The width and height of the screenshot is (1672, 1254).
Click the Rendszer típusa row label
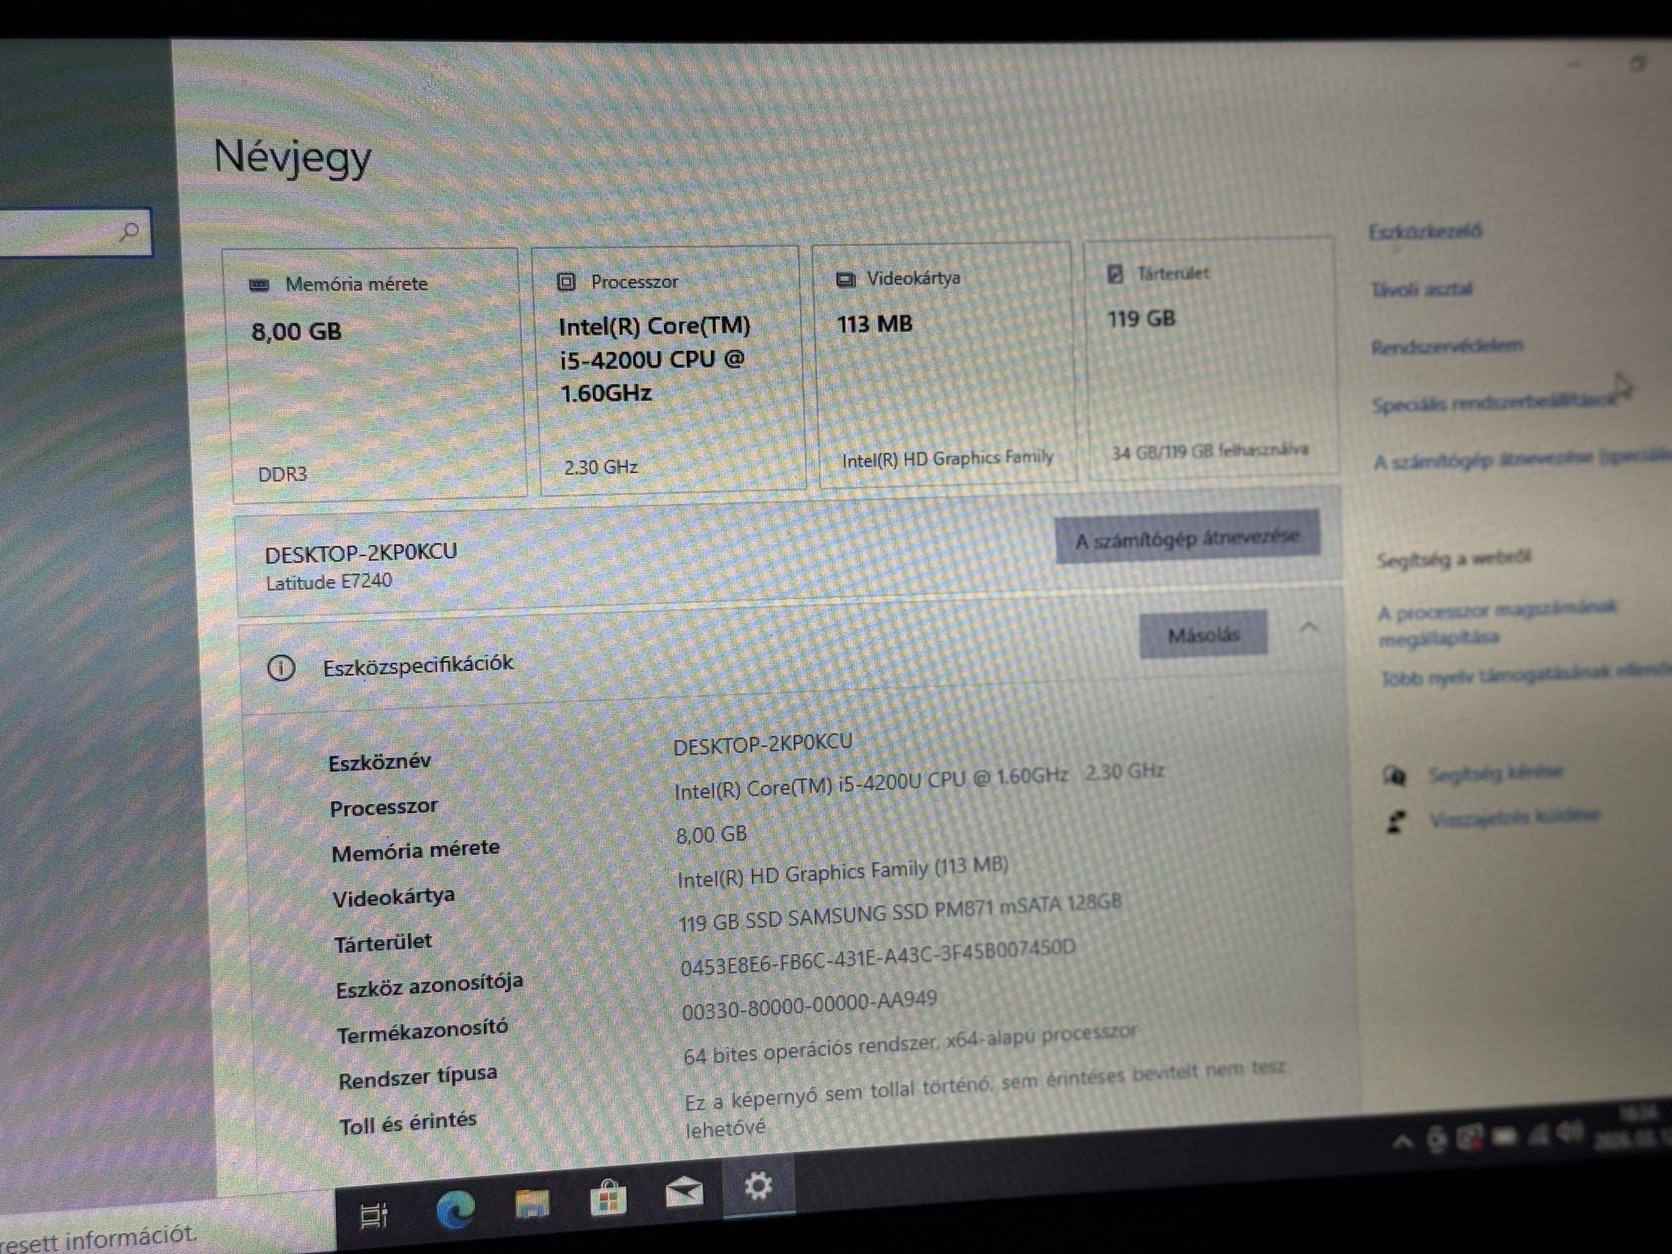click(x=418, y=1078)
